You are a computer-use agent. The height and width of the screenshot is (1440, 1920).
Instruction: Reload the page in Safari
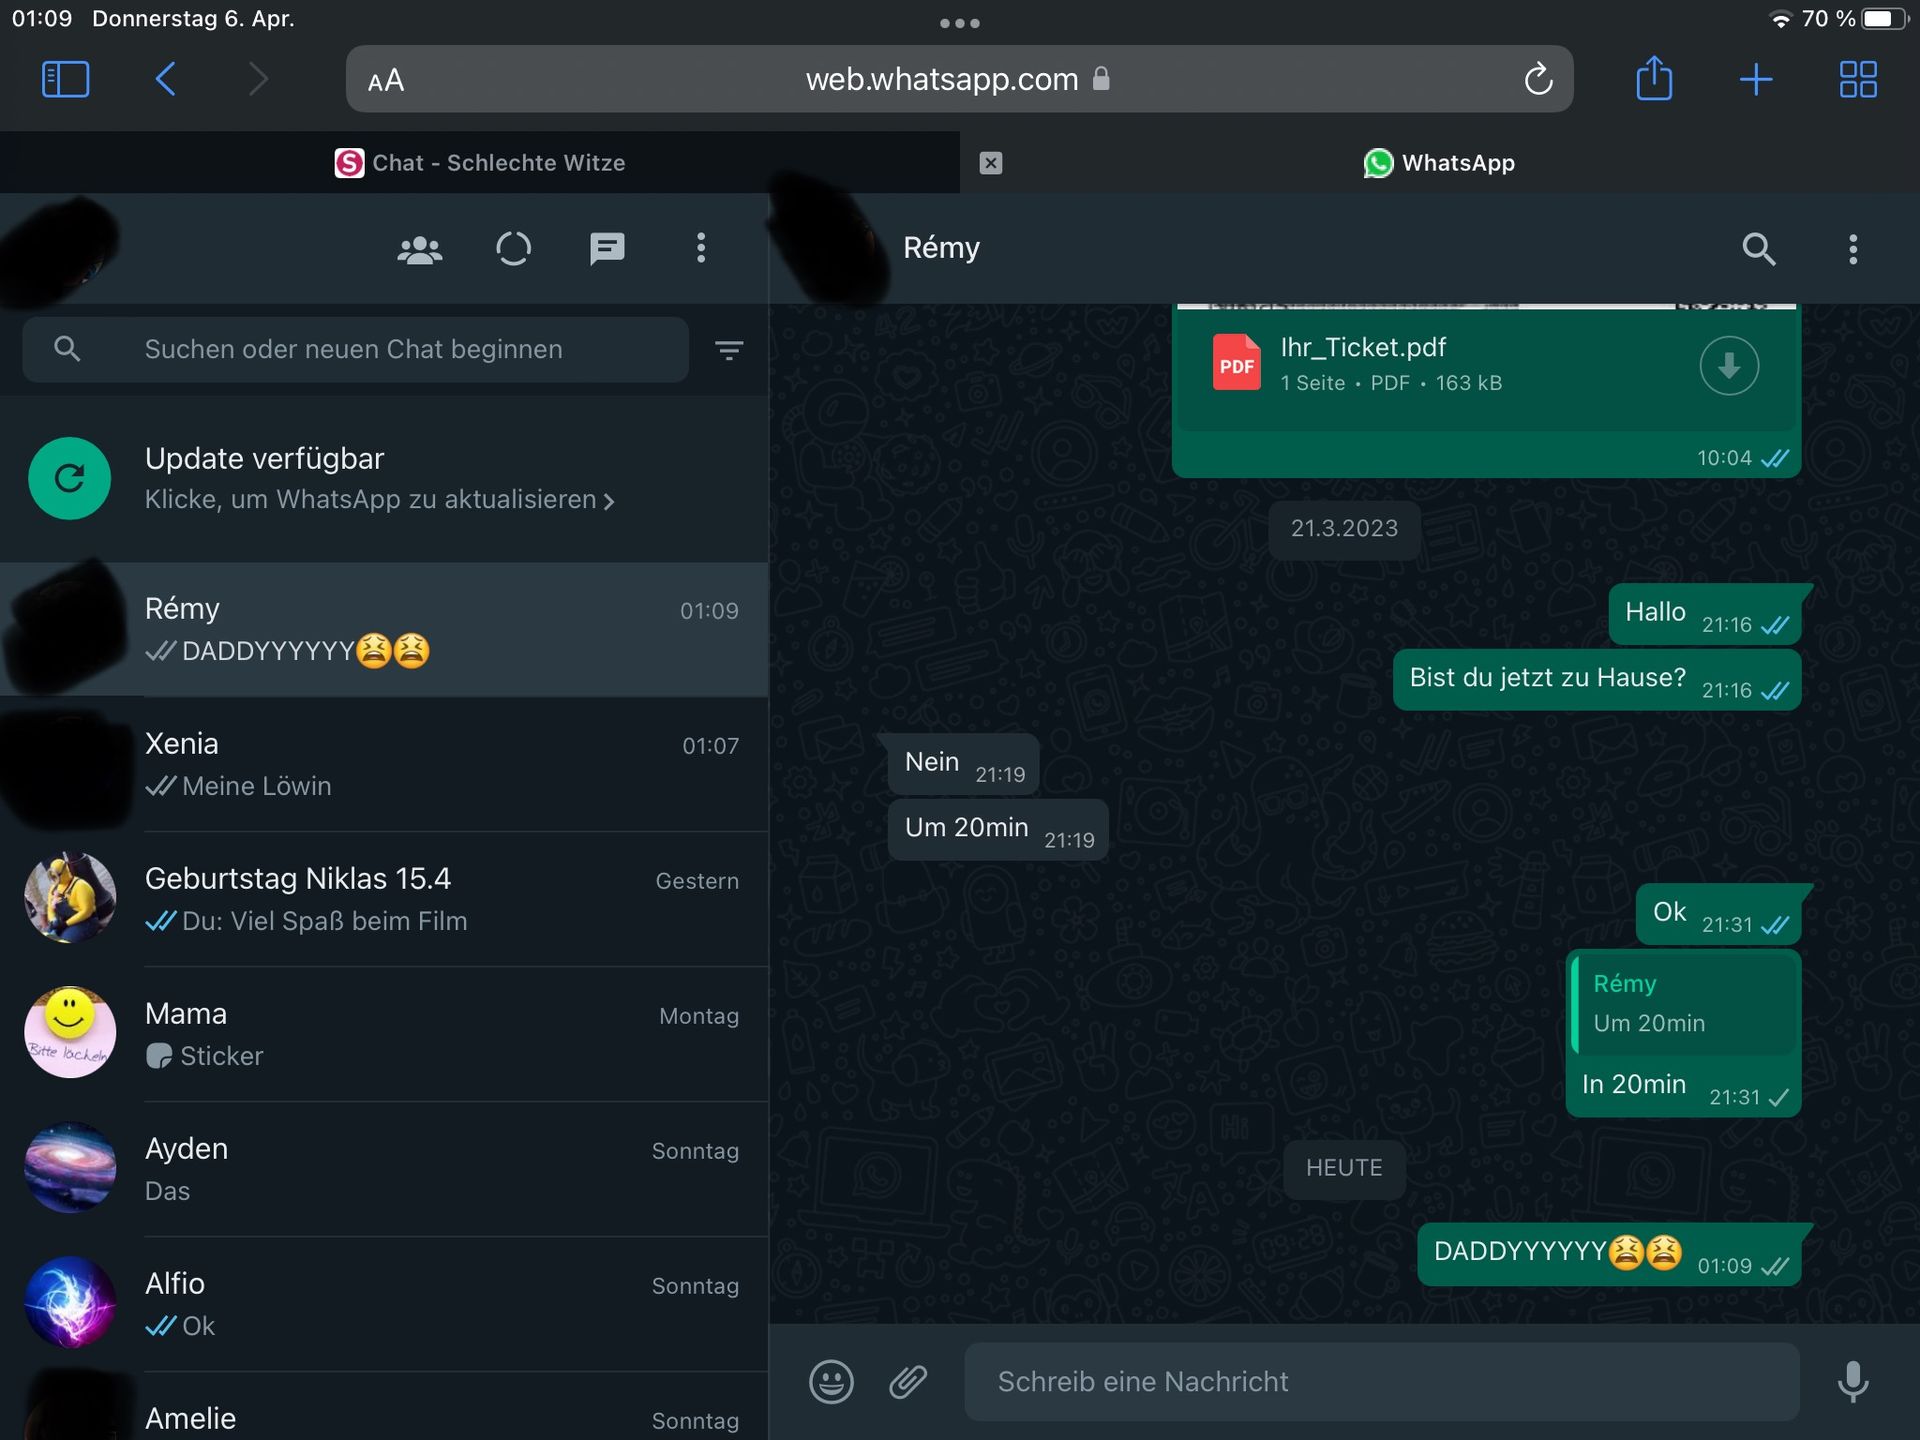tap(1537, 79)
